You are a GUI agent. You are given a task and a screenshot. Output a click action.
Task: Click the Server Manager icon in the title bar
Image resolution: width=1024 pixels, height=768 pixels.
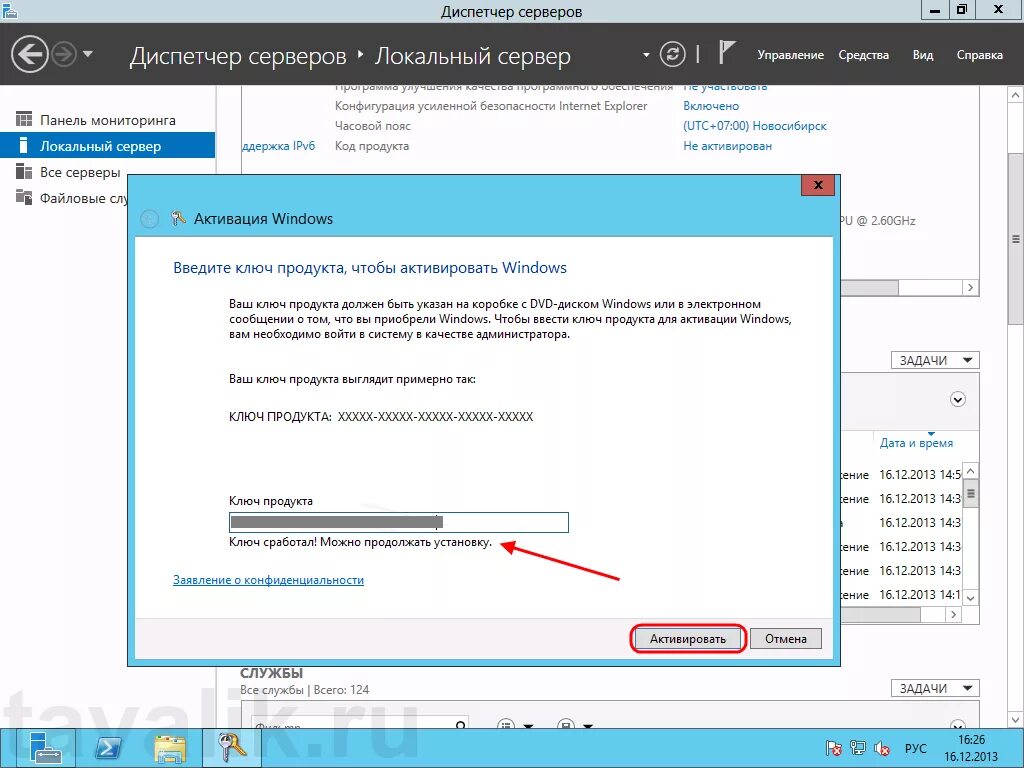click(x=10, y=11)
